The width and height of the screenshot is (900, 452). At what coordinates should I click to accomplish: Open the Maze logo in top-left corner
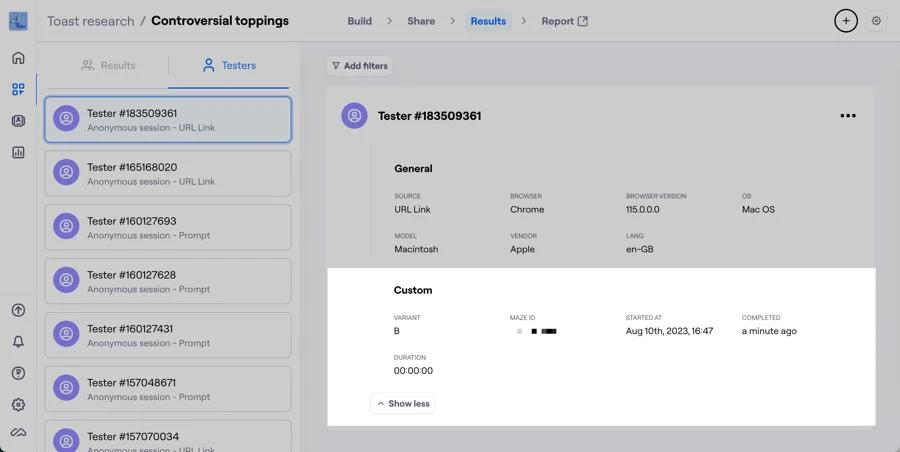(x=18, y=21)
